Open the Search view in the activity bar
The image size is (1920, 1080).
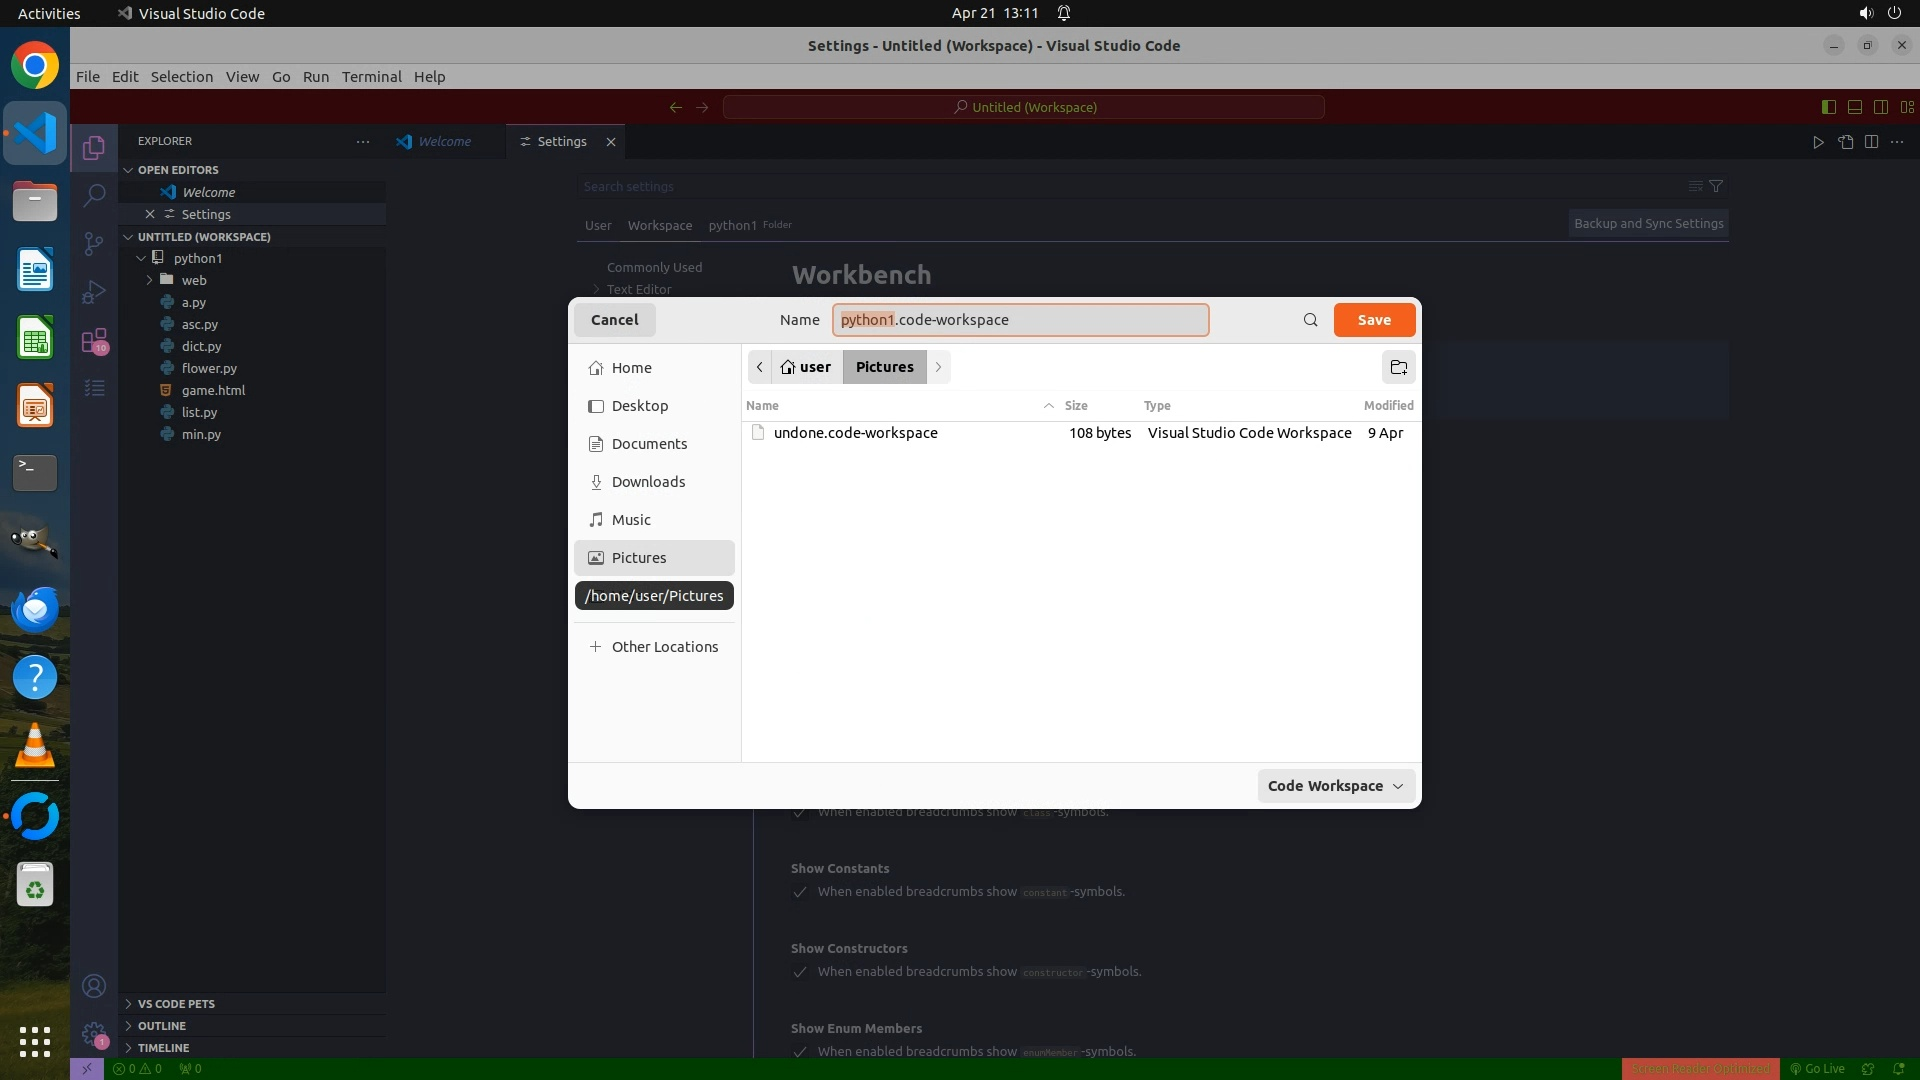[x=94, y=195]
